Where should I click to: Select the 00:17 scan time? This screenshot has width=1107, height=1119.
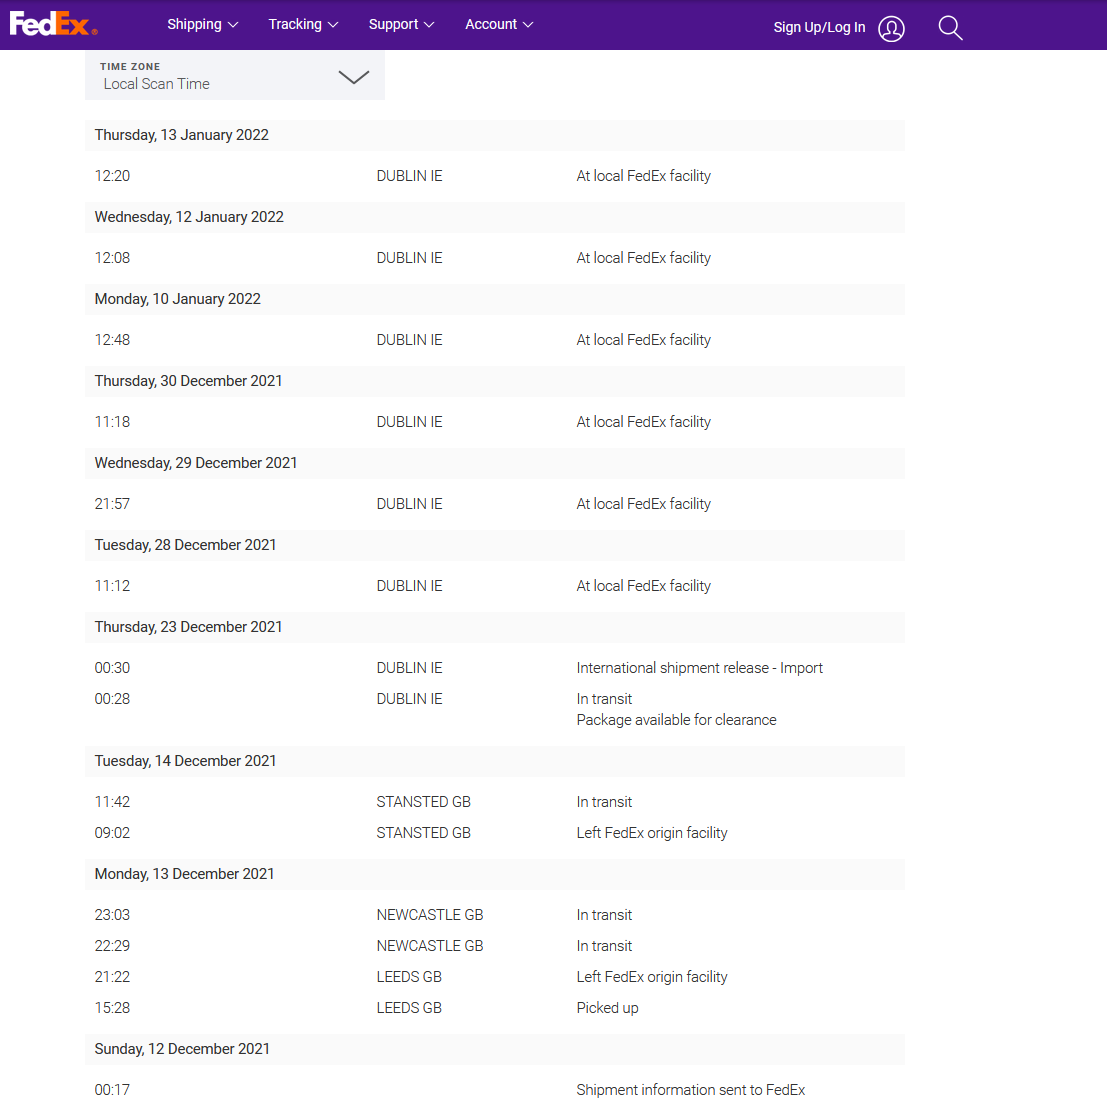(x=112, y=1090)
